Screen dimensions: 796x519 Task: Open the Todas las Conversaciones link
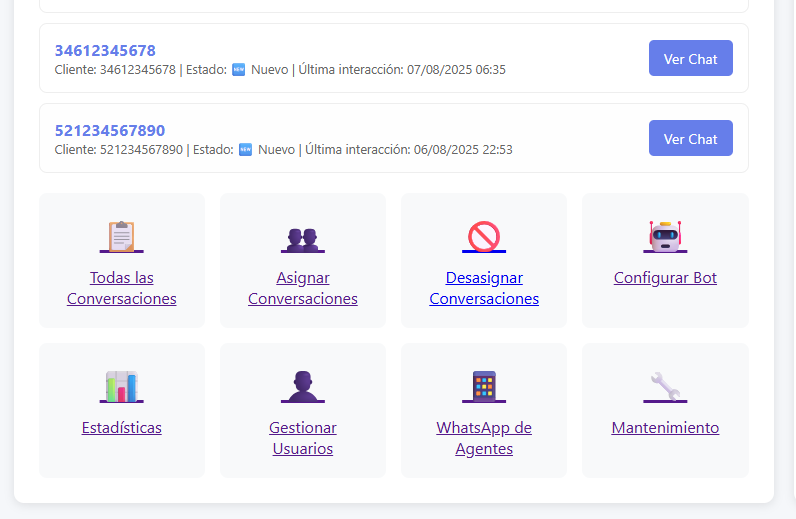pos(122,288)
